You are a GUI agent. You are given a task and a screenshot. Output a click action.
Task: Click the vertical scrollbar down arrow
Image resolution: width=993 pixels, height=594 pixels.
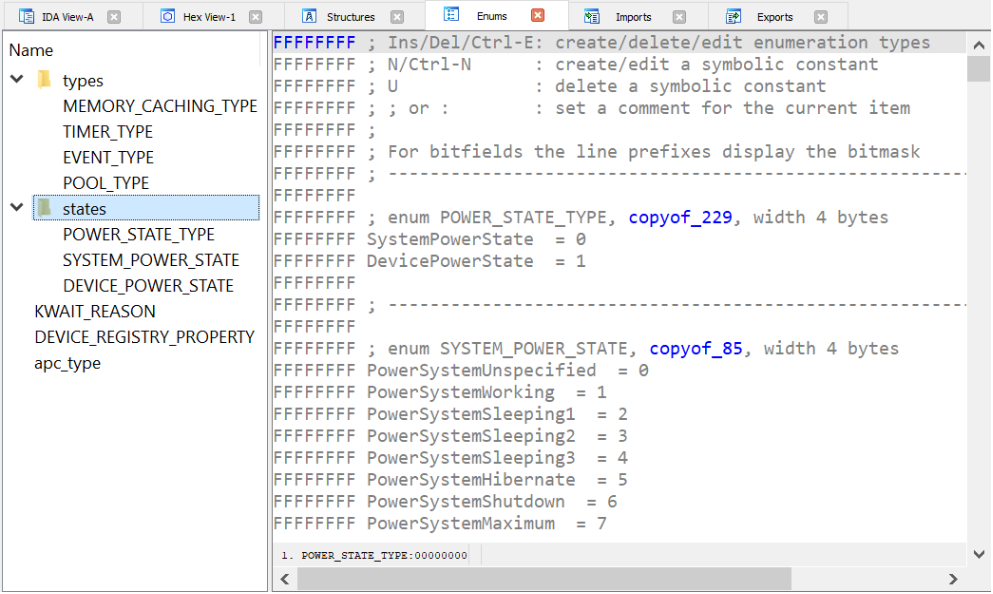point(979,554)
